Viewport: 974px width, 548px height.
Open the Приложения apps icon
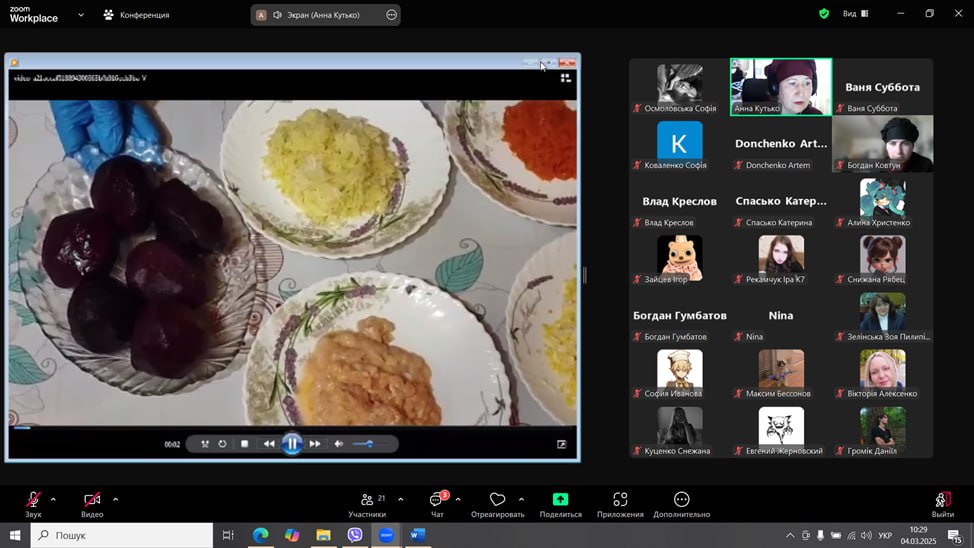(620, 500)
